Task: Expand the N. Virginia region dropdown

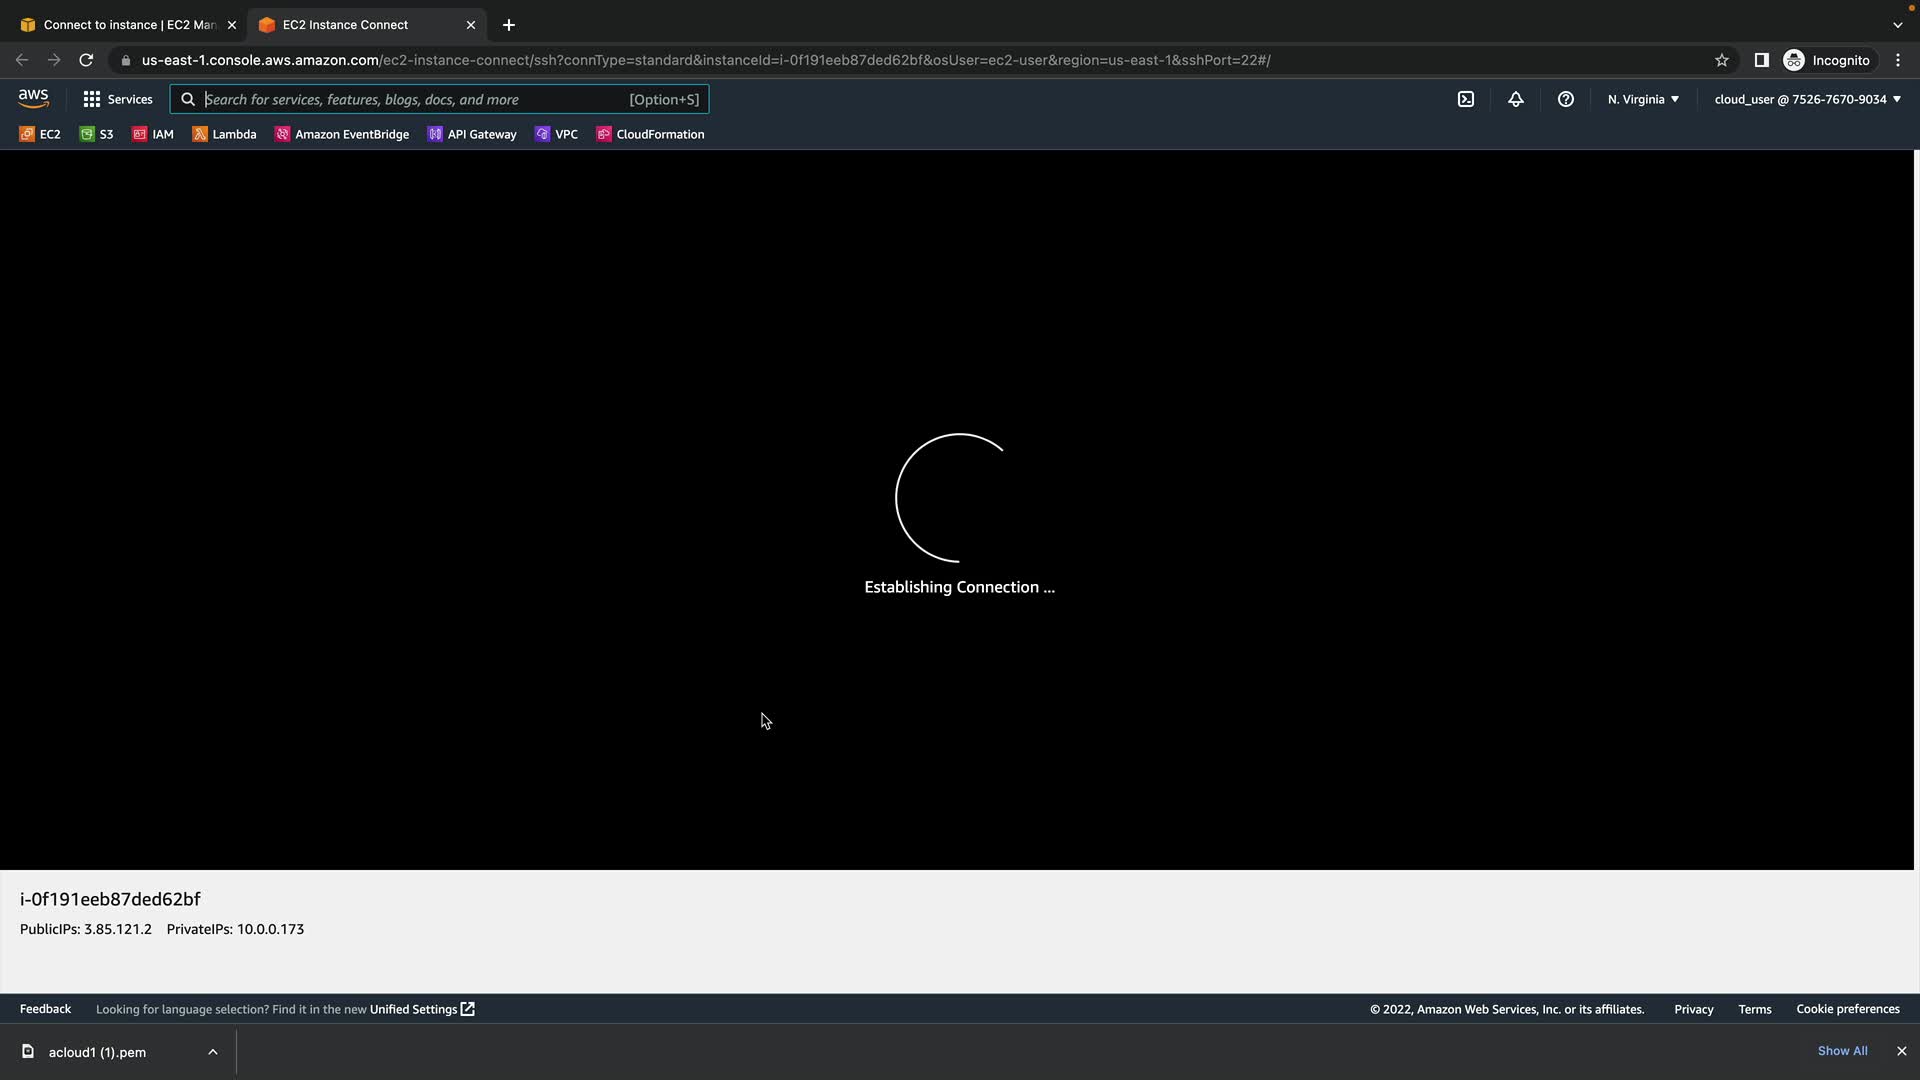Action: 1643,99
